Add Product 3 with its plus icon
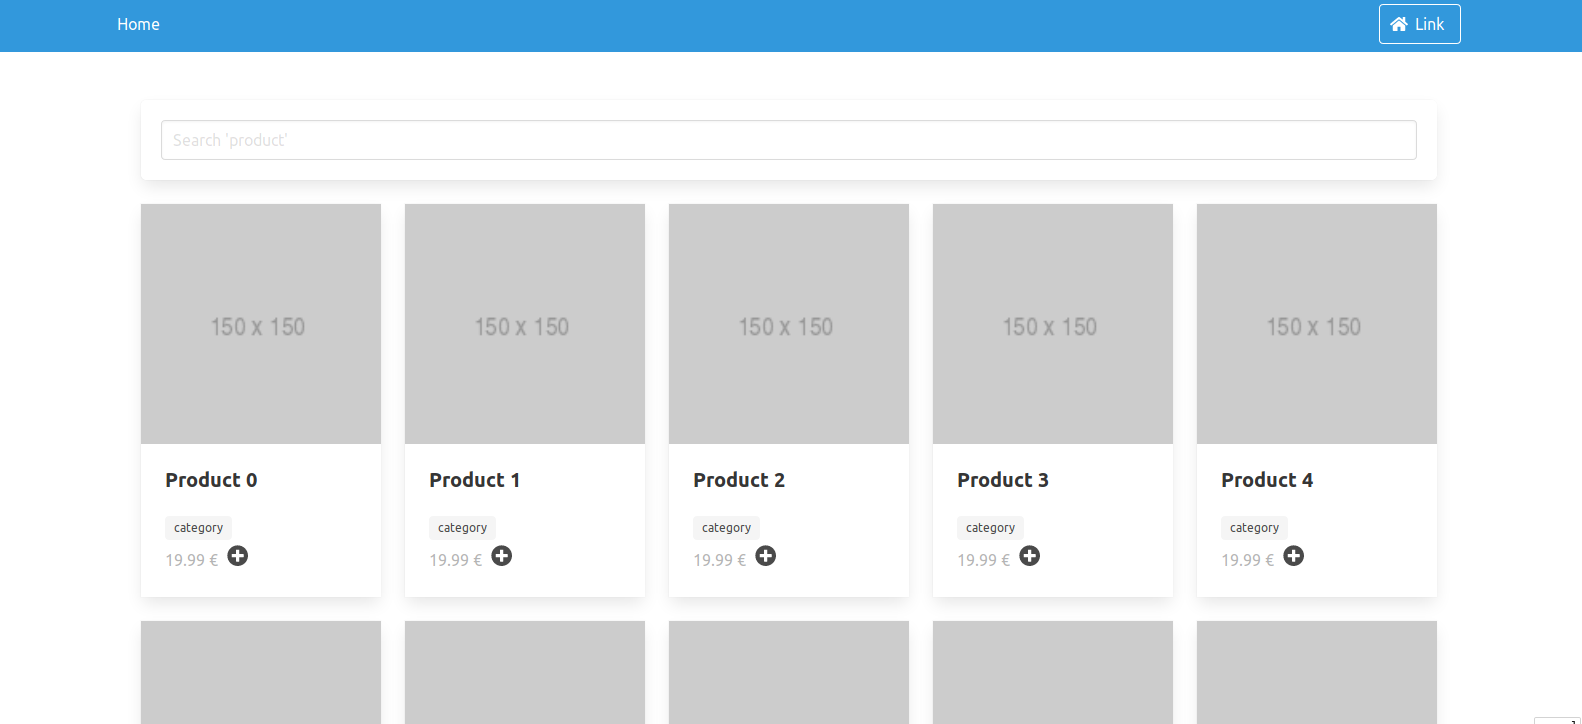This screenshot has width=1582, height=724. [x=1030, y=556]
